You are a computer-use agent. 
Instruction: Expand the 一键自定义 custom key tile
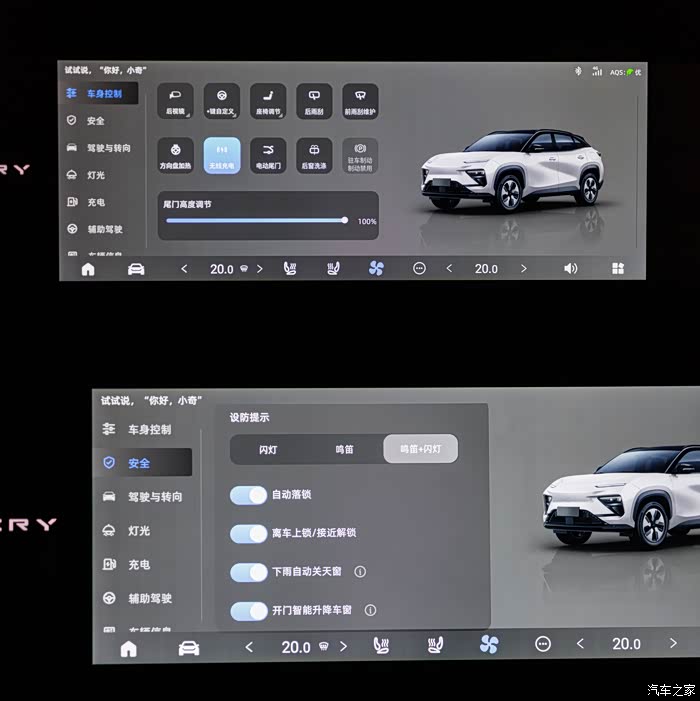pos(222,102)
